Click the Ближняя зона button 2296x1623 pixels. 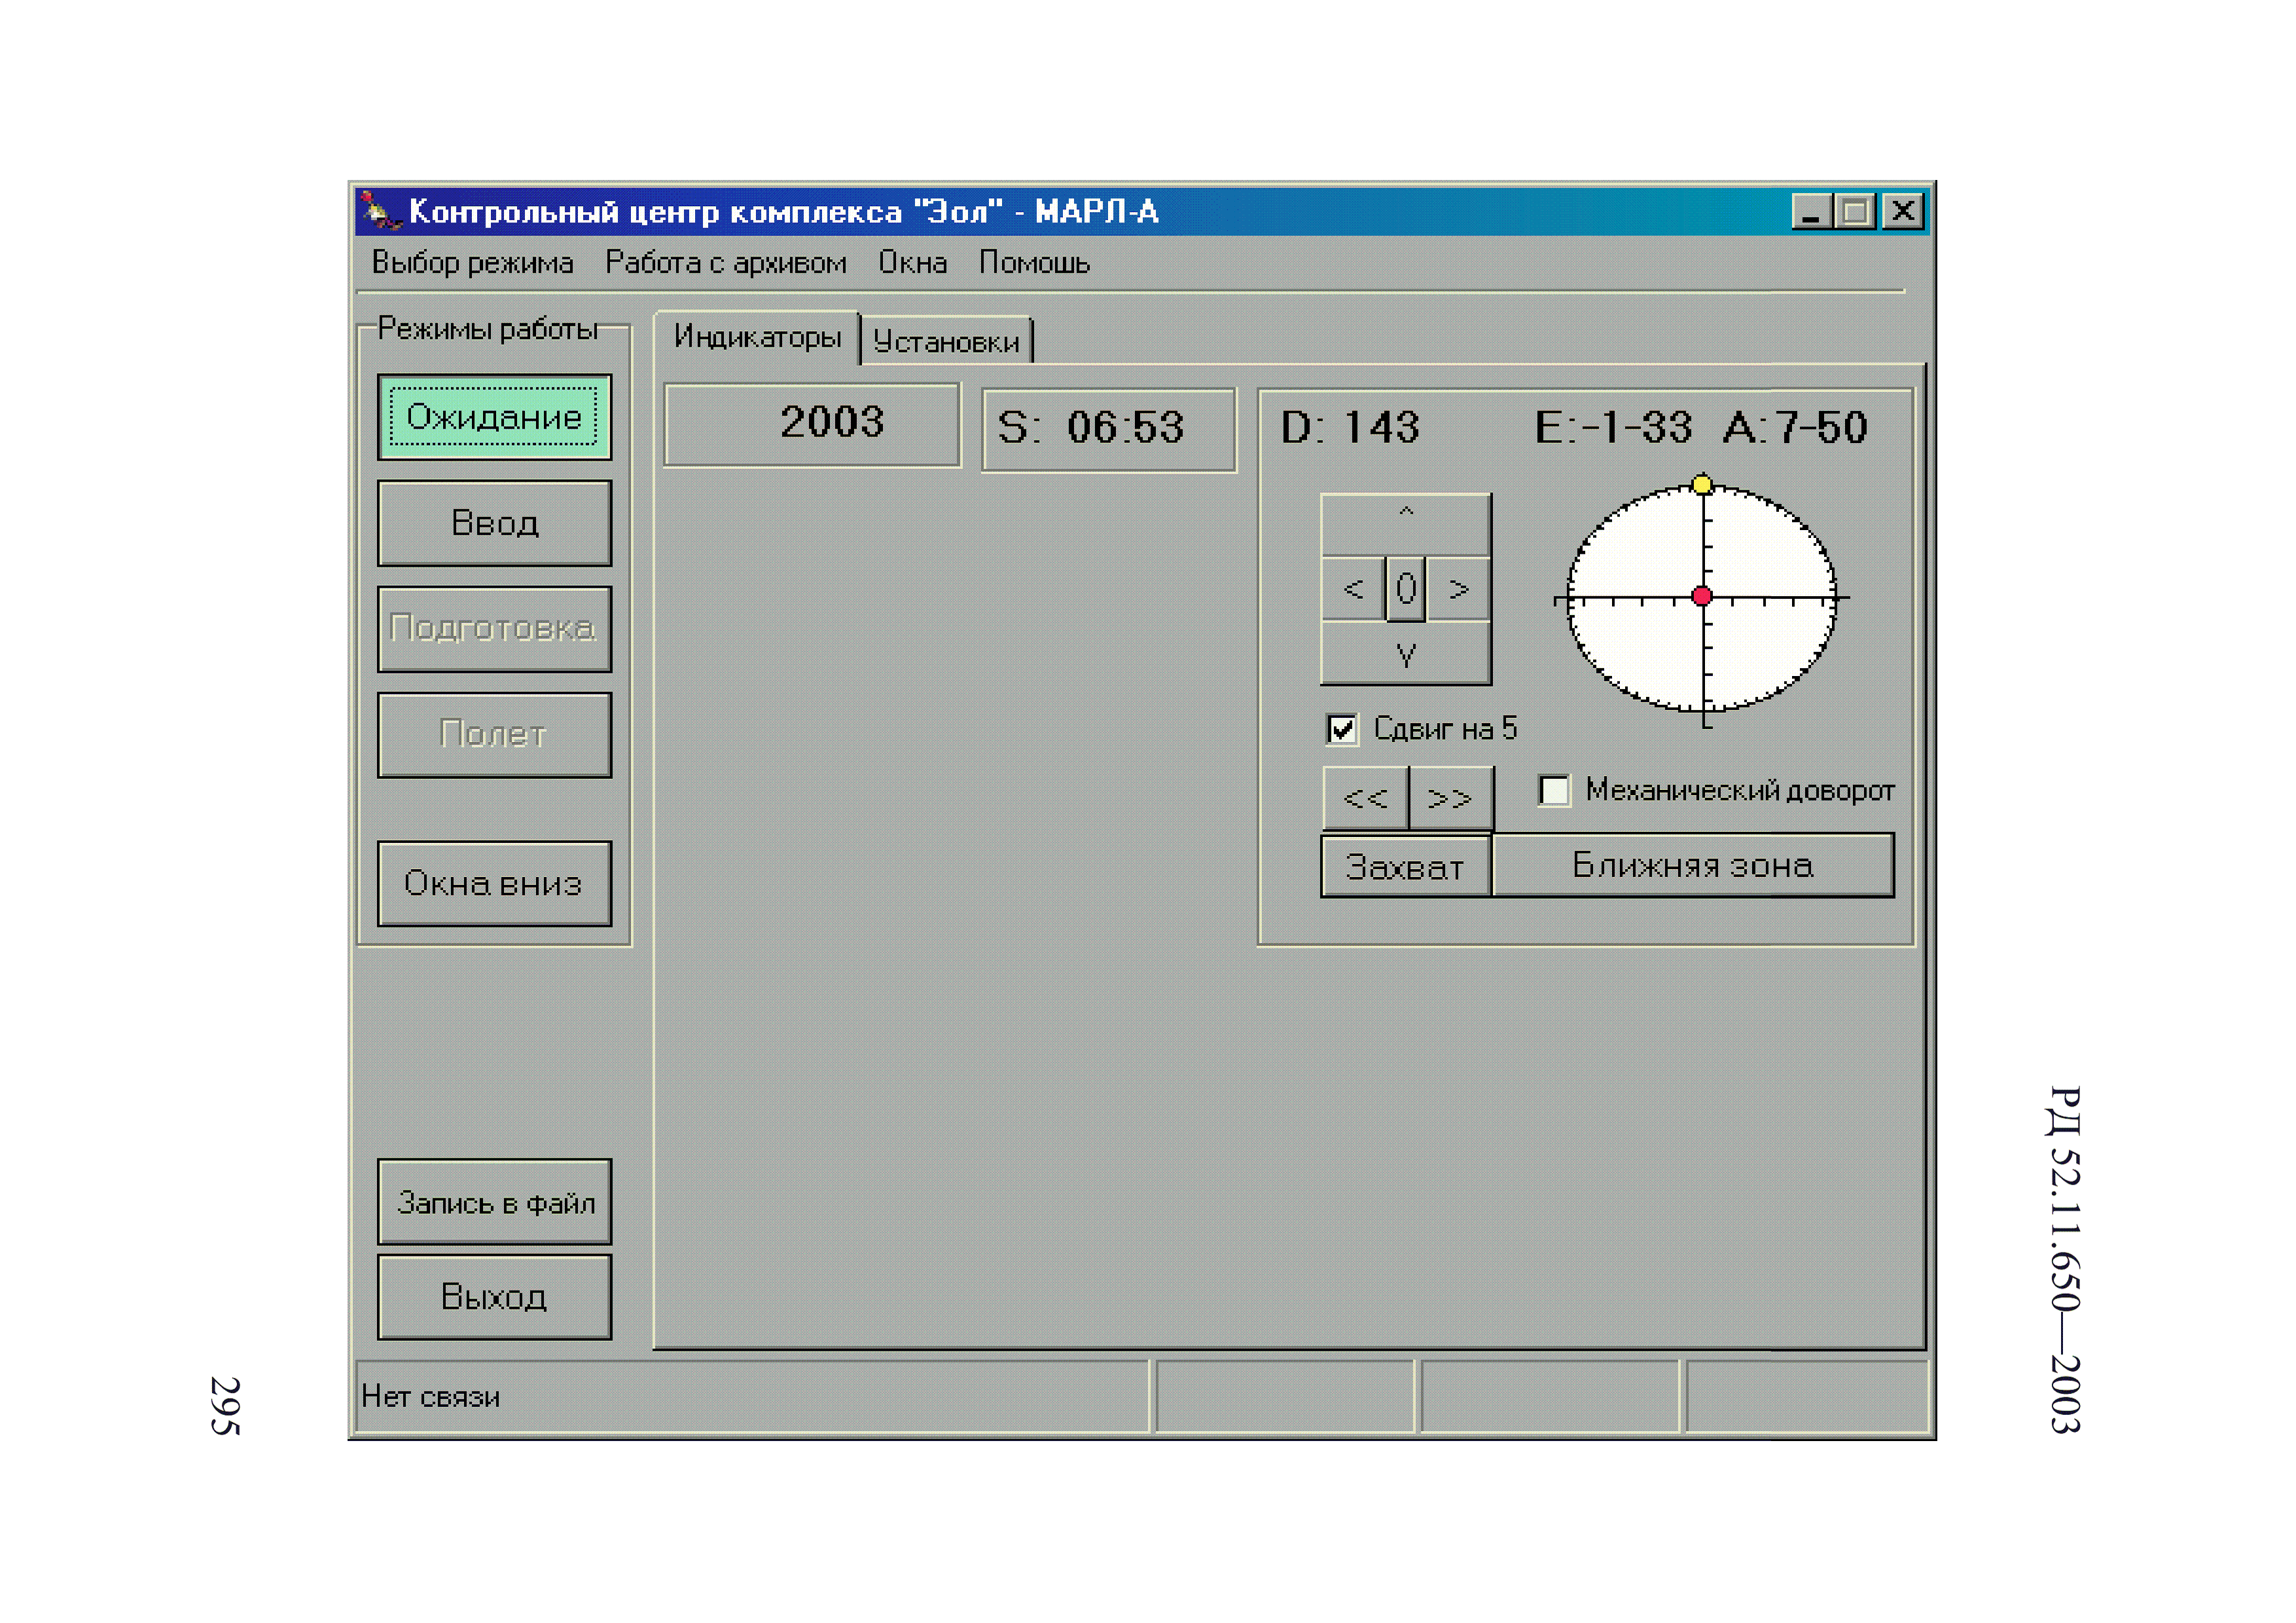point(1692,865)
